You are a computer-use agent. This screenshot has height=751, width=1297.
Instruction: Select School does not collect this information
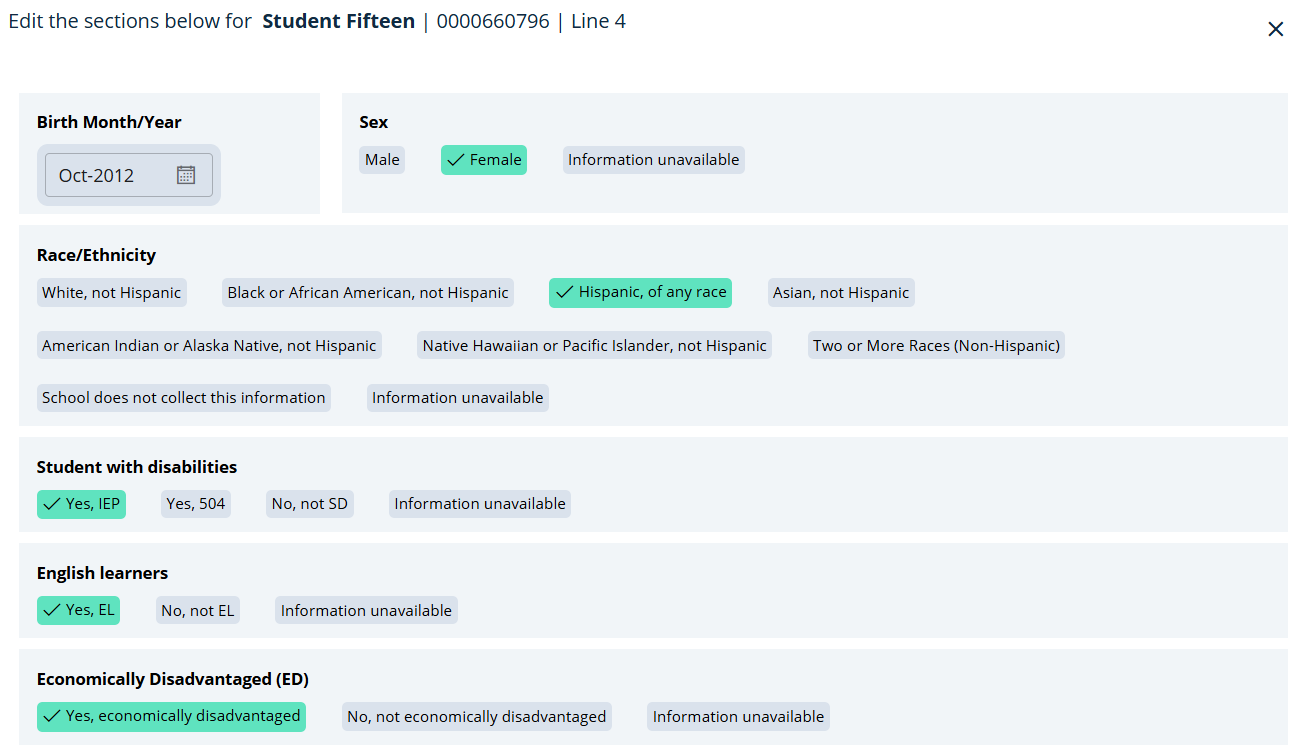pyautogui.click(x=184, y=398)
